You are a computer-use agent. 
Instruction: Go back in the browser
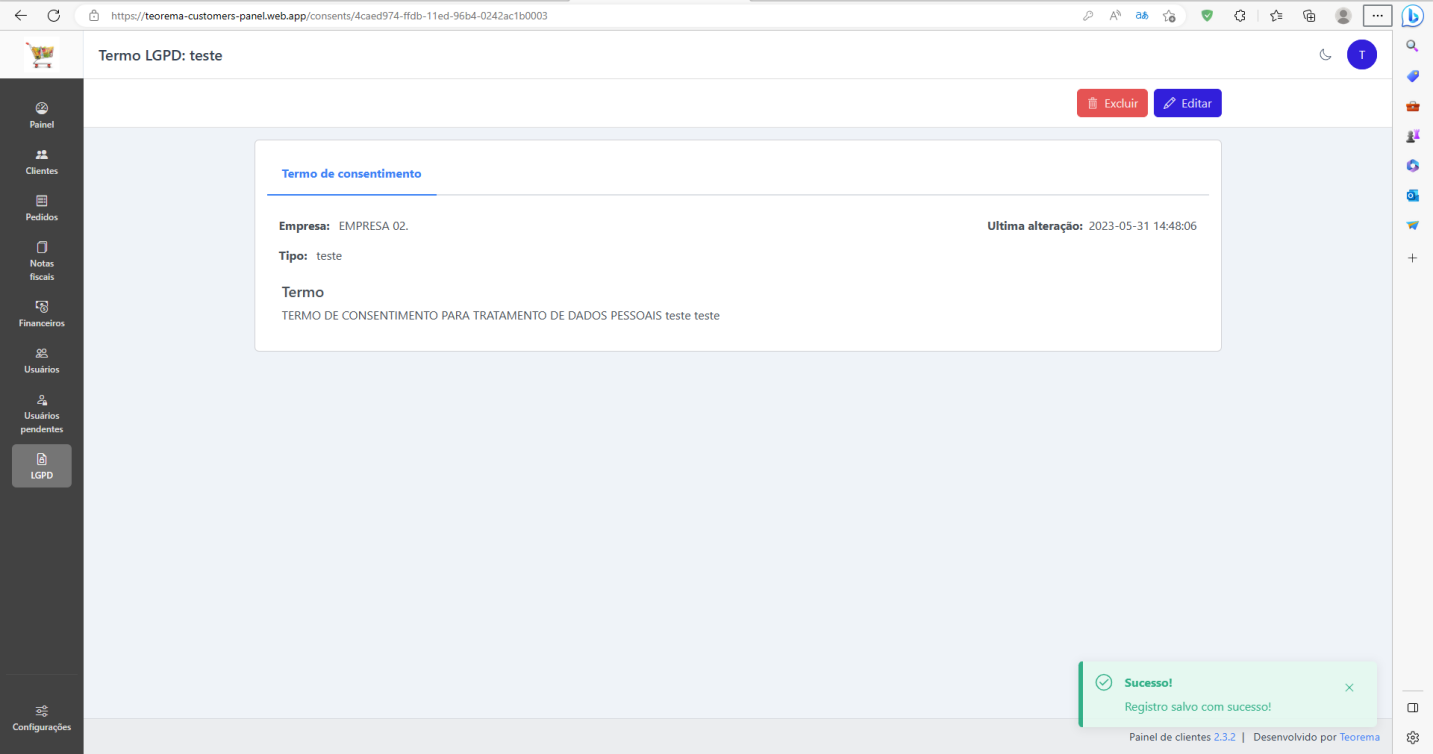pyautogui.click(x=21, y=15)
